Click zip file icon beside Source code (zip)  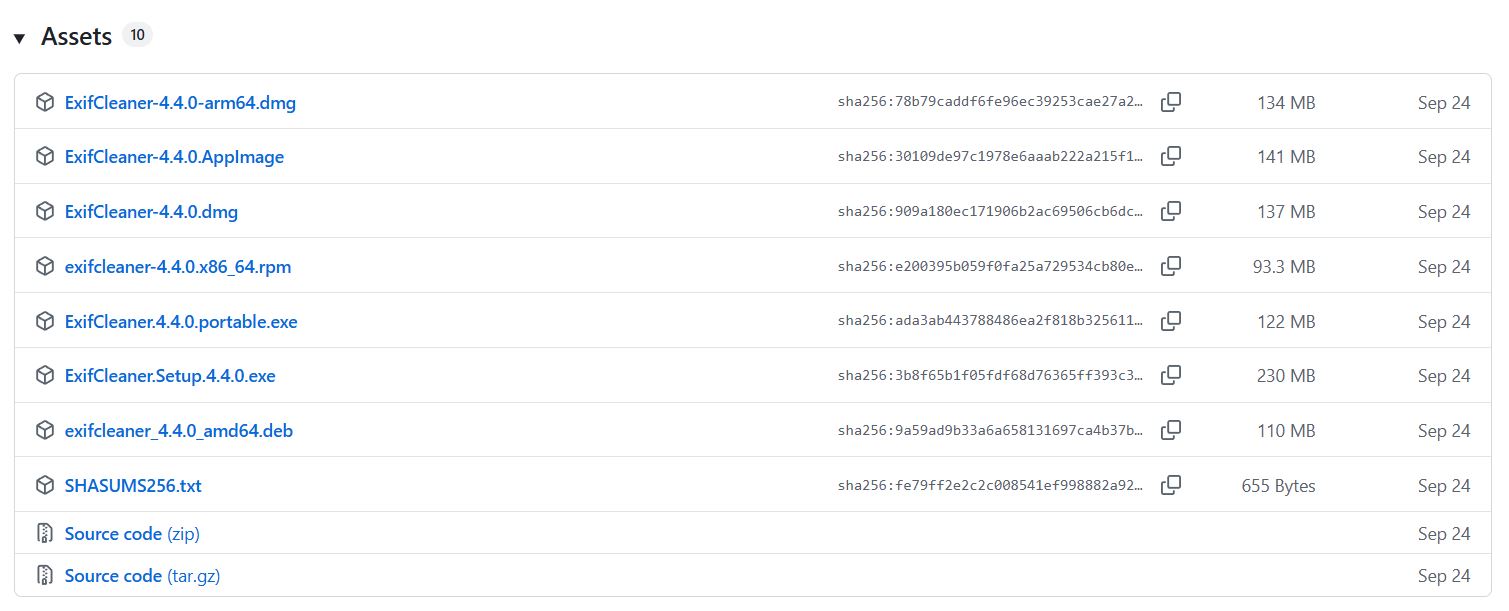[44, 534]
